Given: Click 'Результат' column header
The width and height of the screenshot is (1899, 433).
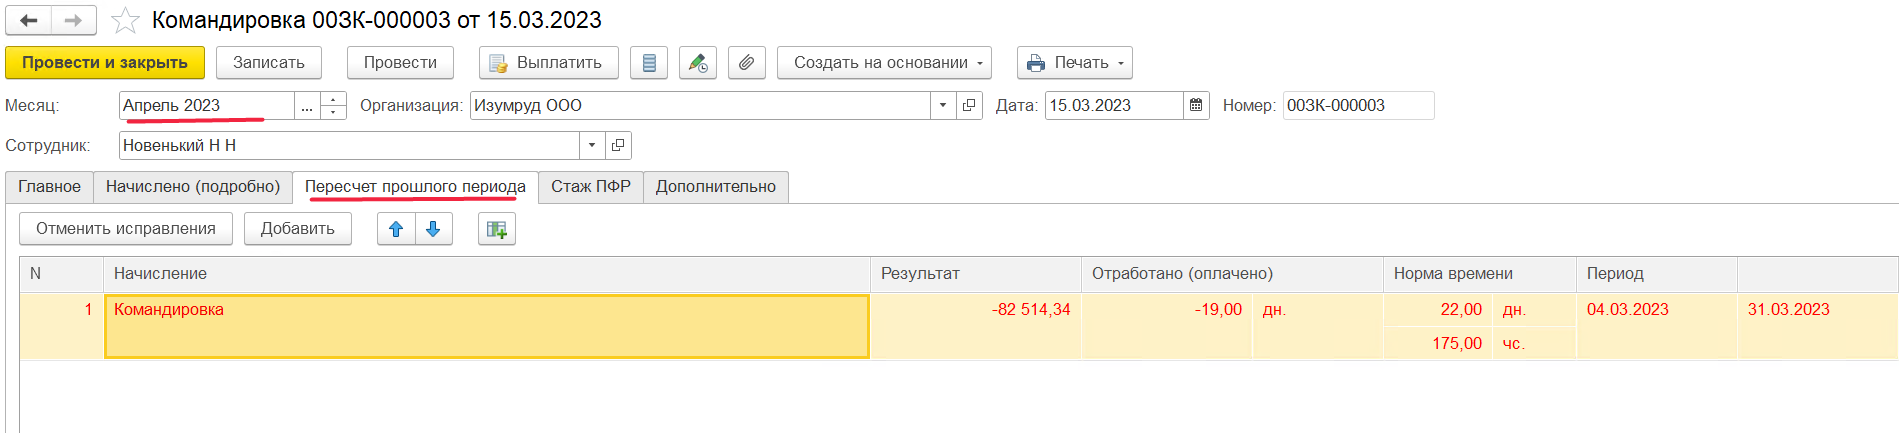Looking at the screenshot, I should [x=976, y=274].
